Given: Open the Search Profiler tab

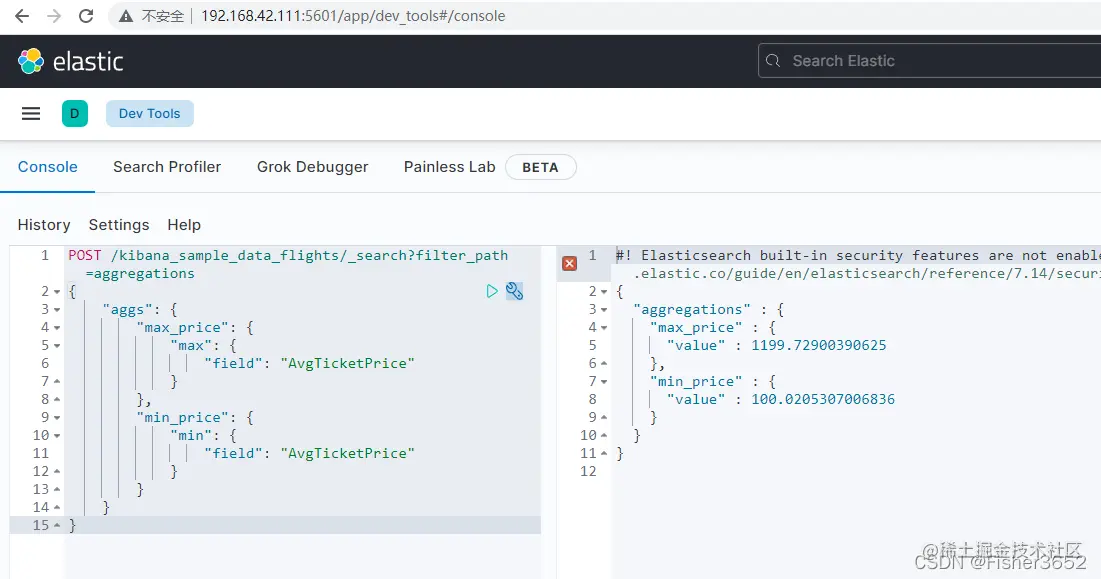Looking at the screenshot, I should (x=167, y=167).
